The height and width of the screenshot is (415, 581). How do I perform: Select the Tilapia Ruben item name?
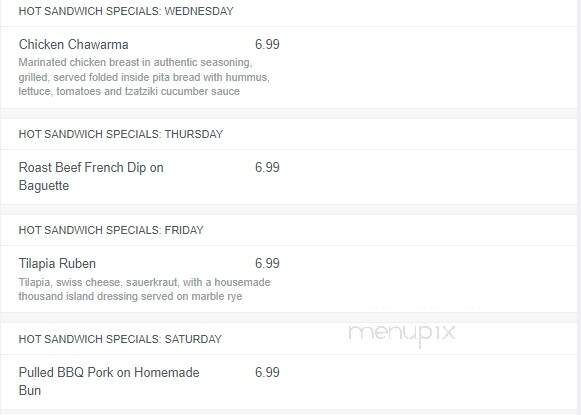click(57, 263)
